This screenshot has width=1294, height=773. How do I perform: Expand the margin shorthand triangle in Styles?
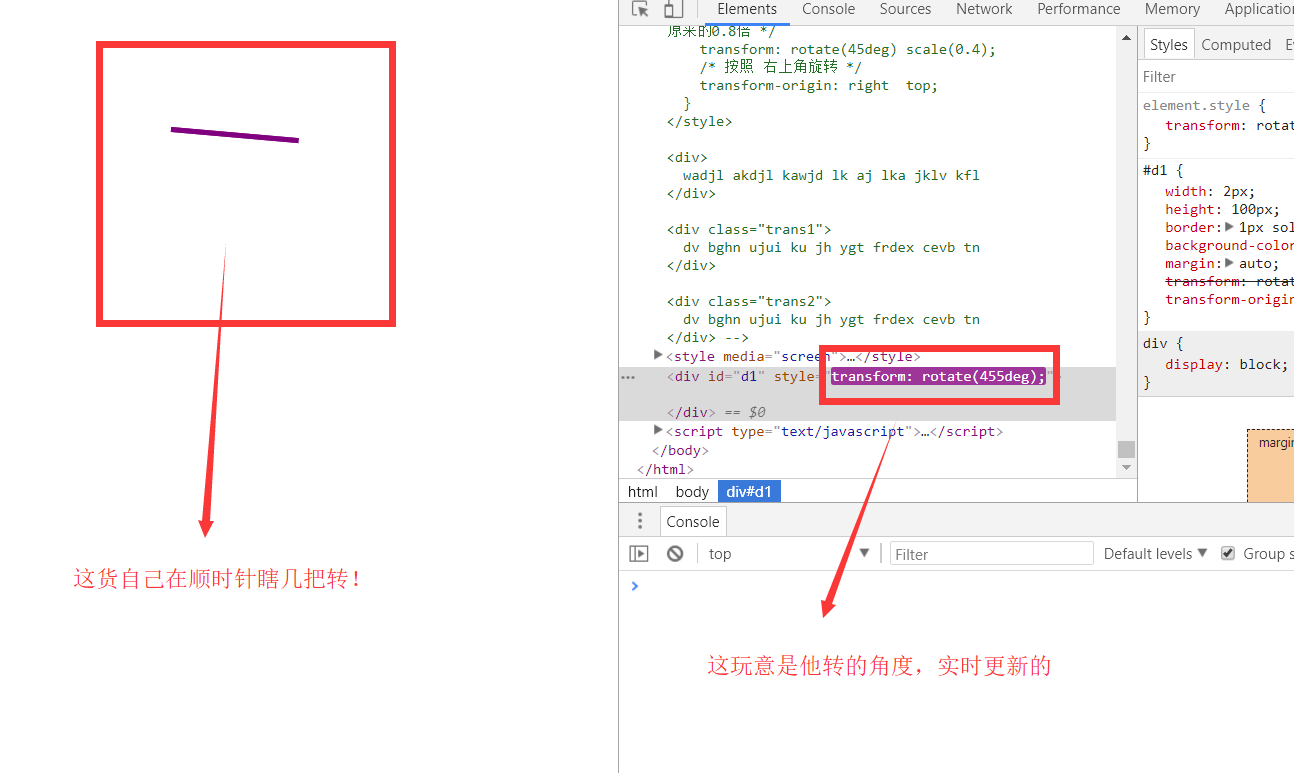point(1230,263)
